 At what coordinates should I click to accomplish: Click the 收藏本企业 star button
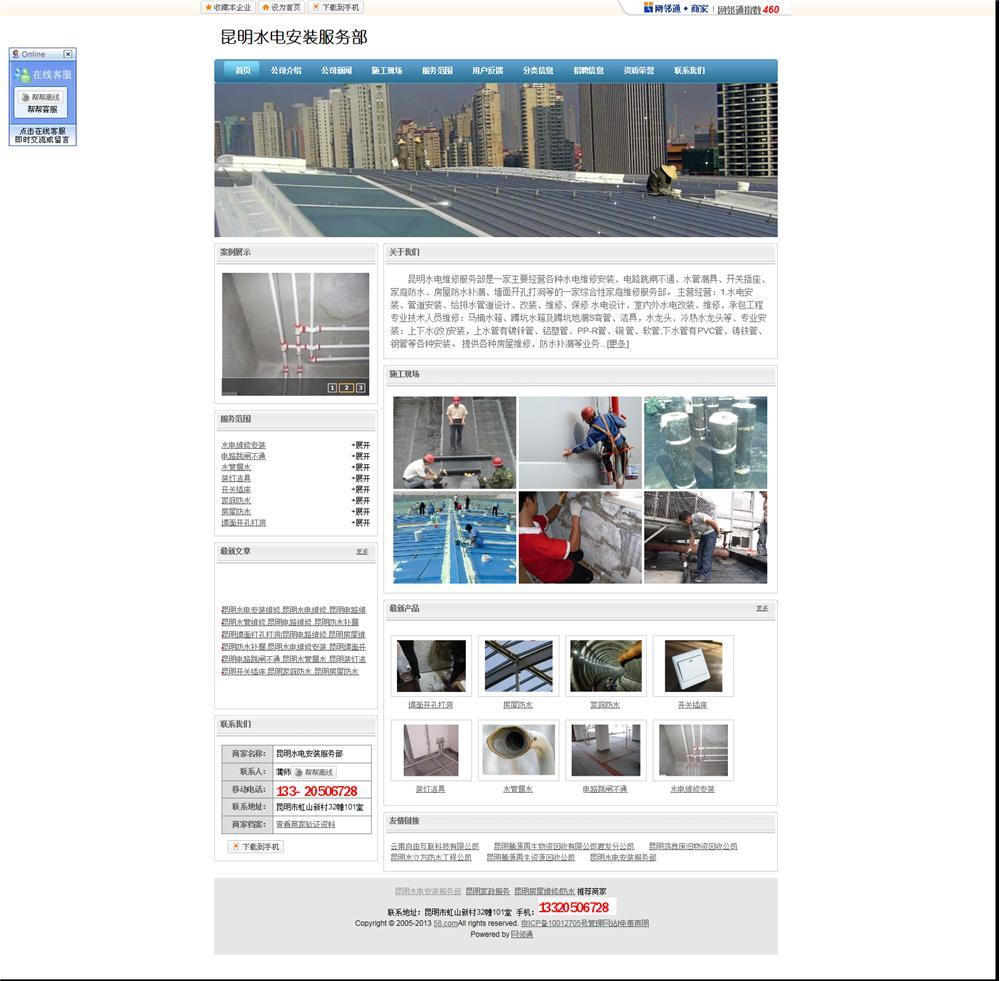tap(228, 7)
